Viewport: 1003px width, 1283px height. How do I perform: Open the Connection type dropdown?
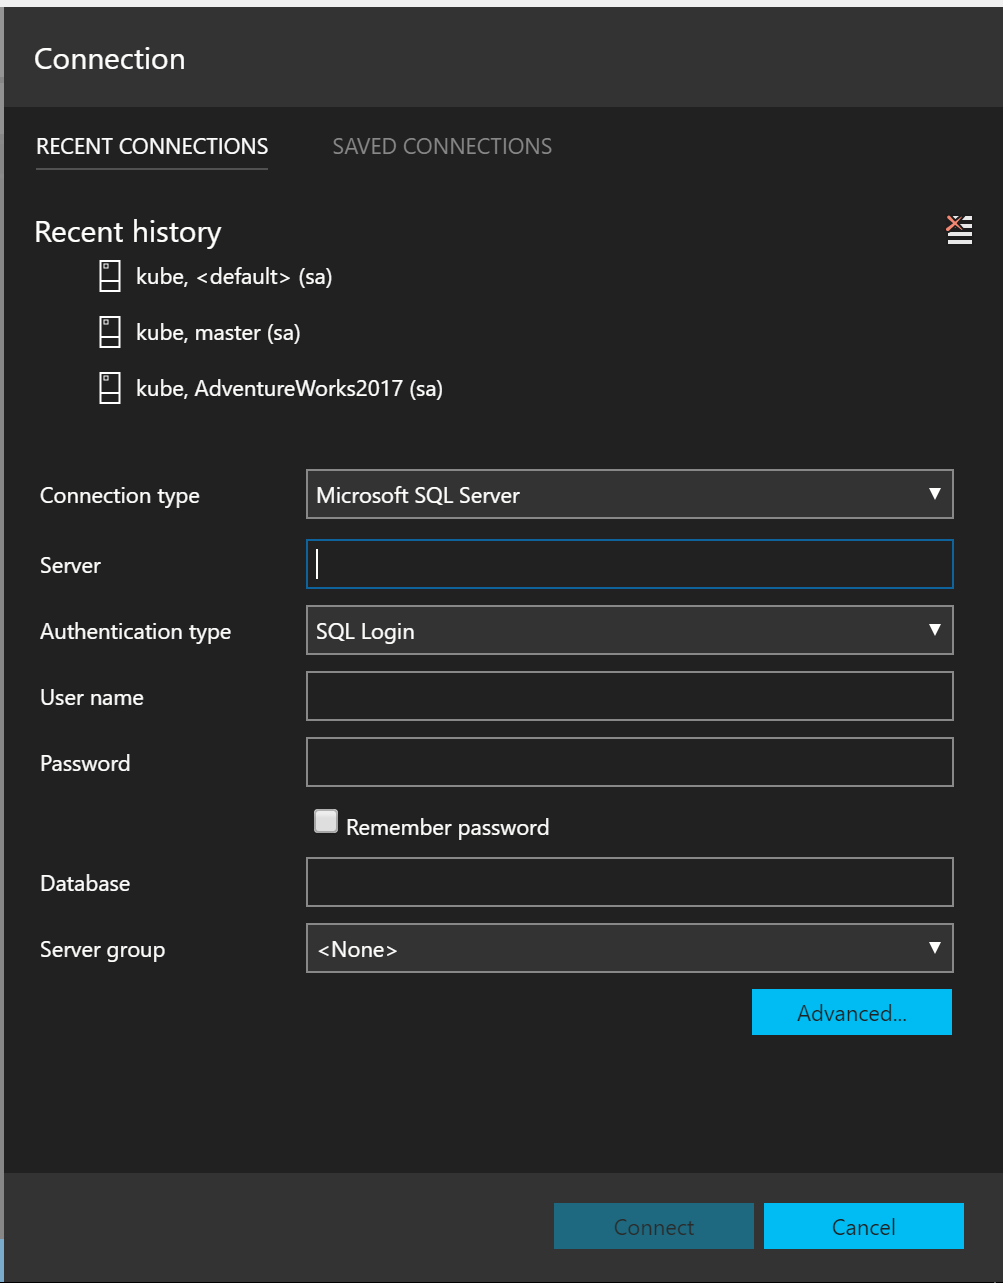point(629,494)
